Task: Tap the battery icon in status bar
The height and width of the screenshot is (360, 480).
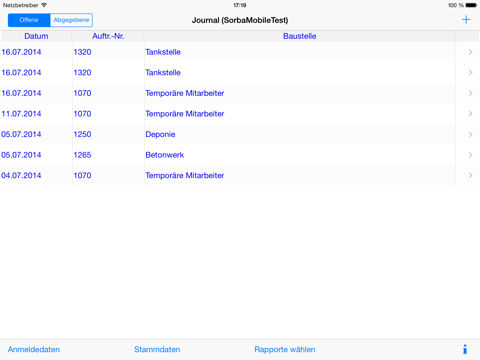Action: coord(471,5)
